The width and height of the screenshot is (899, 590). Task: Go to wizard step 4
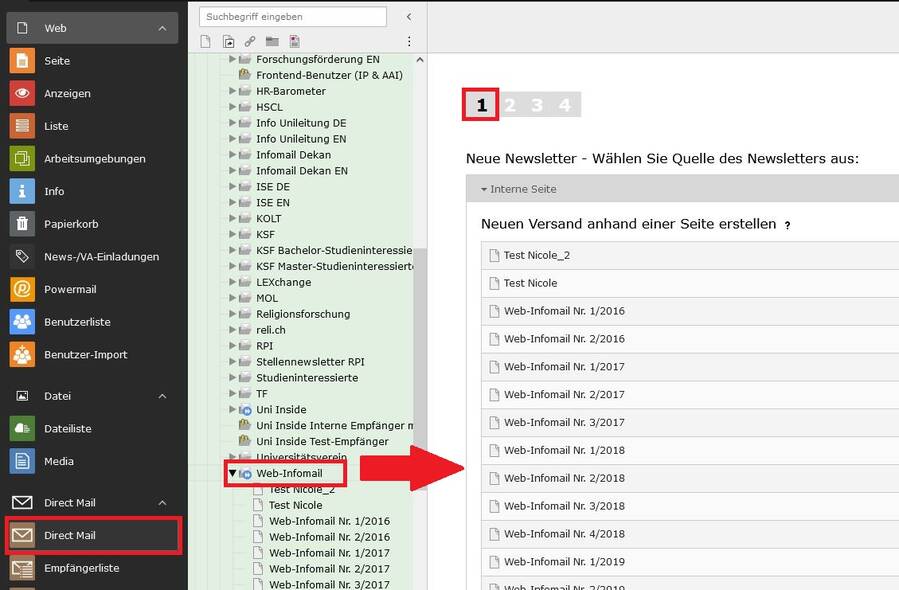click(x=565, y=105)
